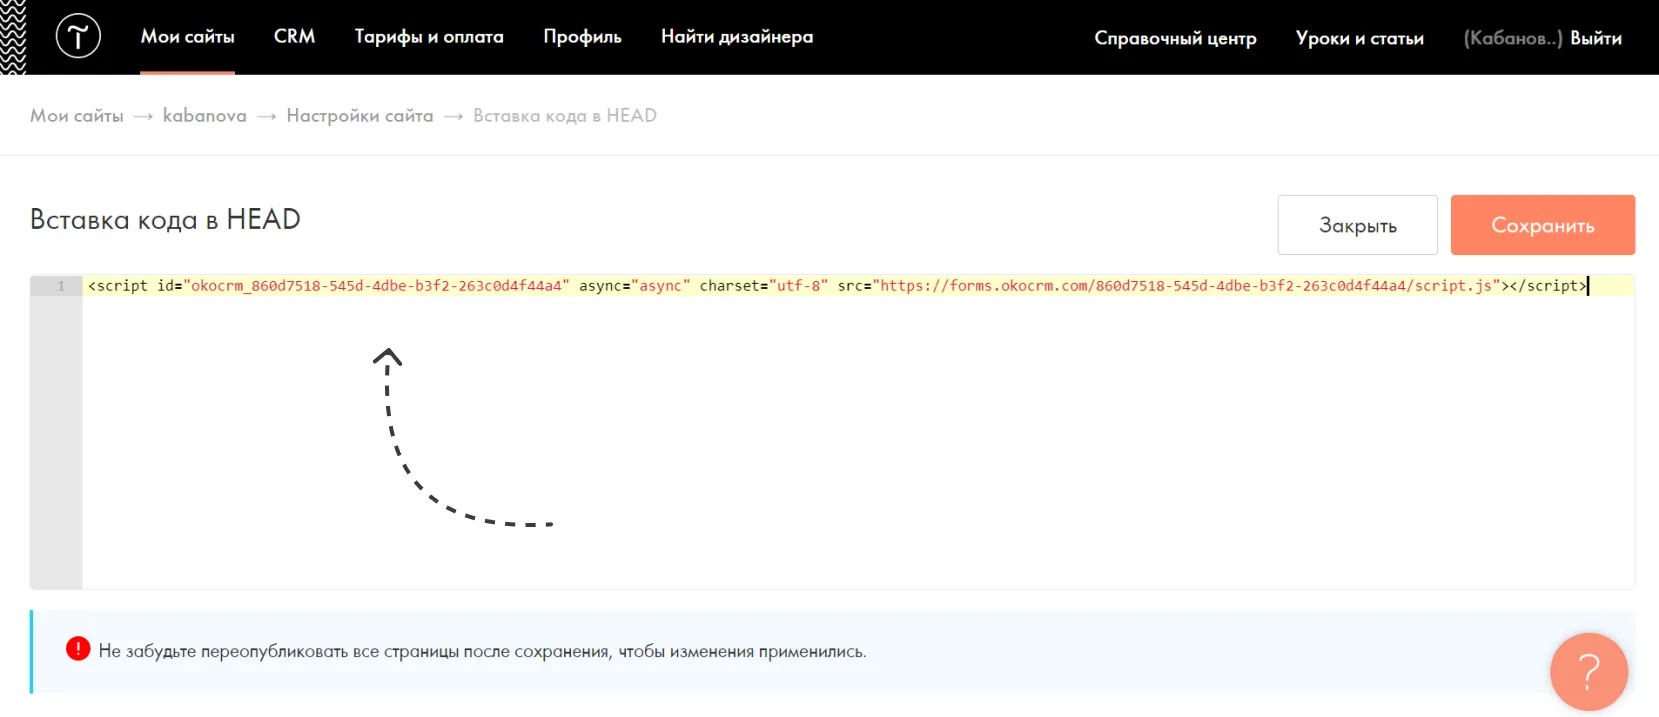Go to the CRM section

coord(294,37)
